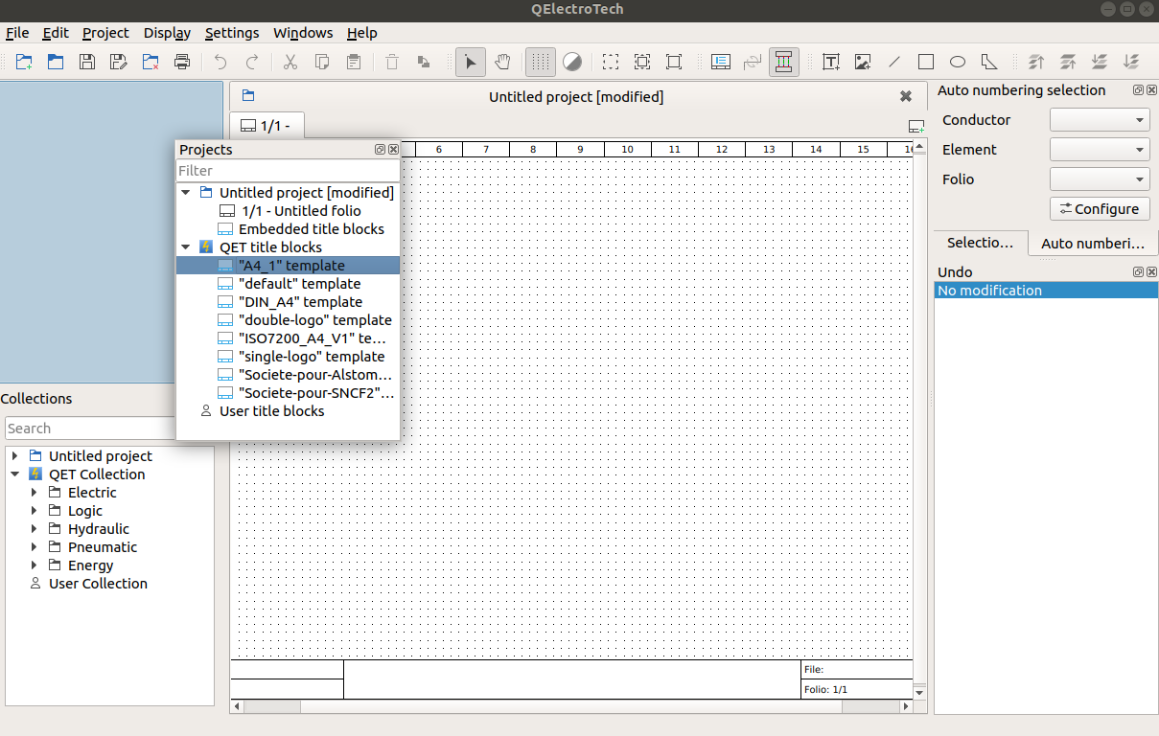This screenshot has width=1159, height=736.
Task: Expand the Hydraulic folder
Action: (x=34, y=529)
